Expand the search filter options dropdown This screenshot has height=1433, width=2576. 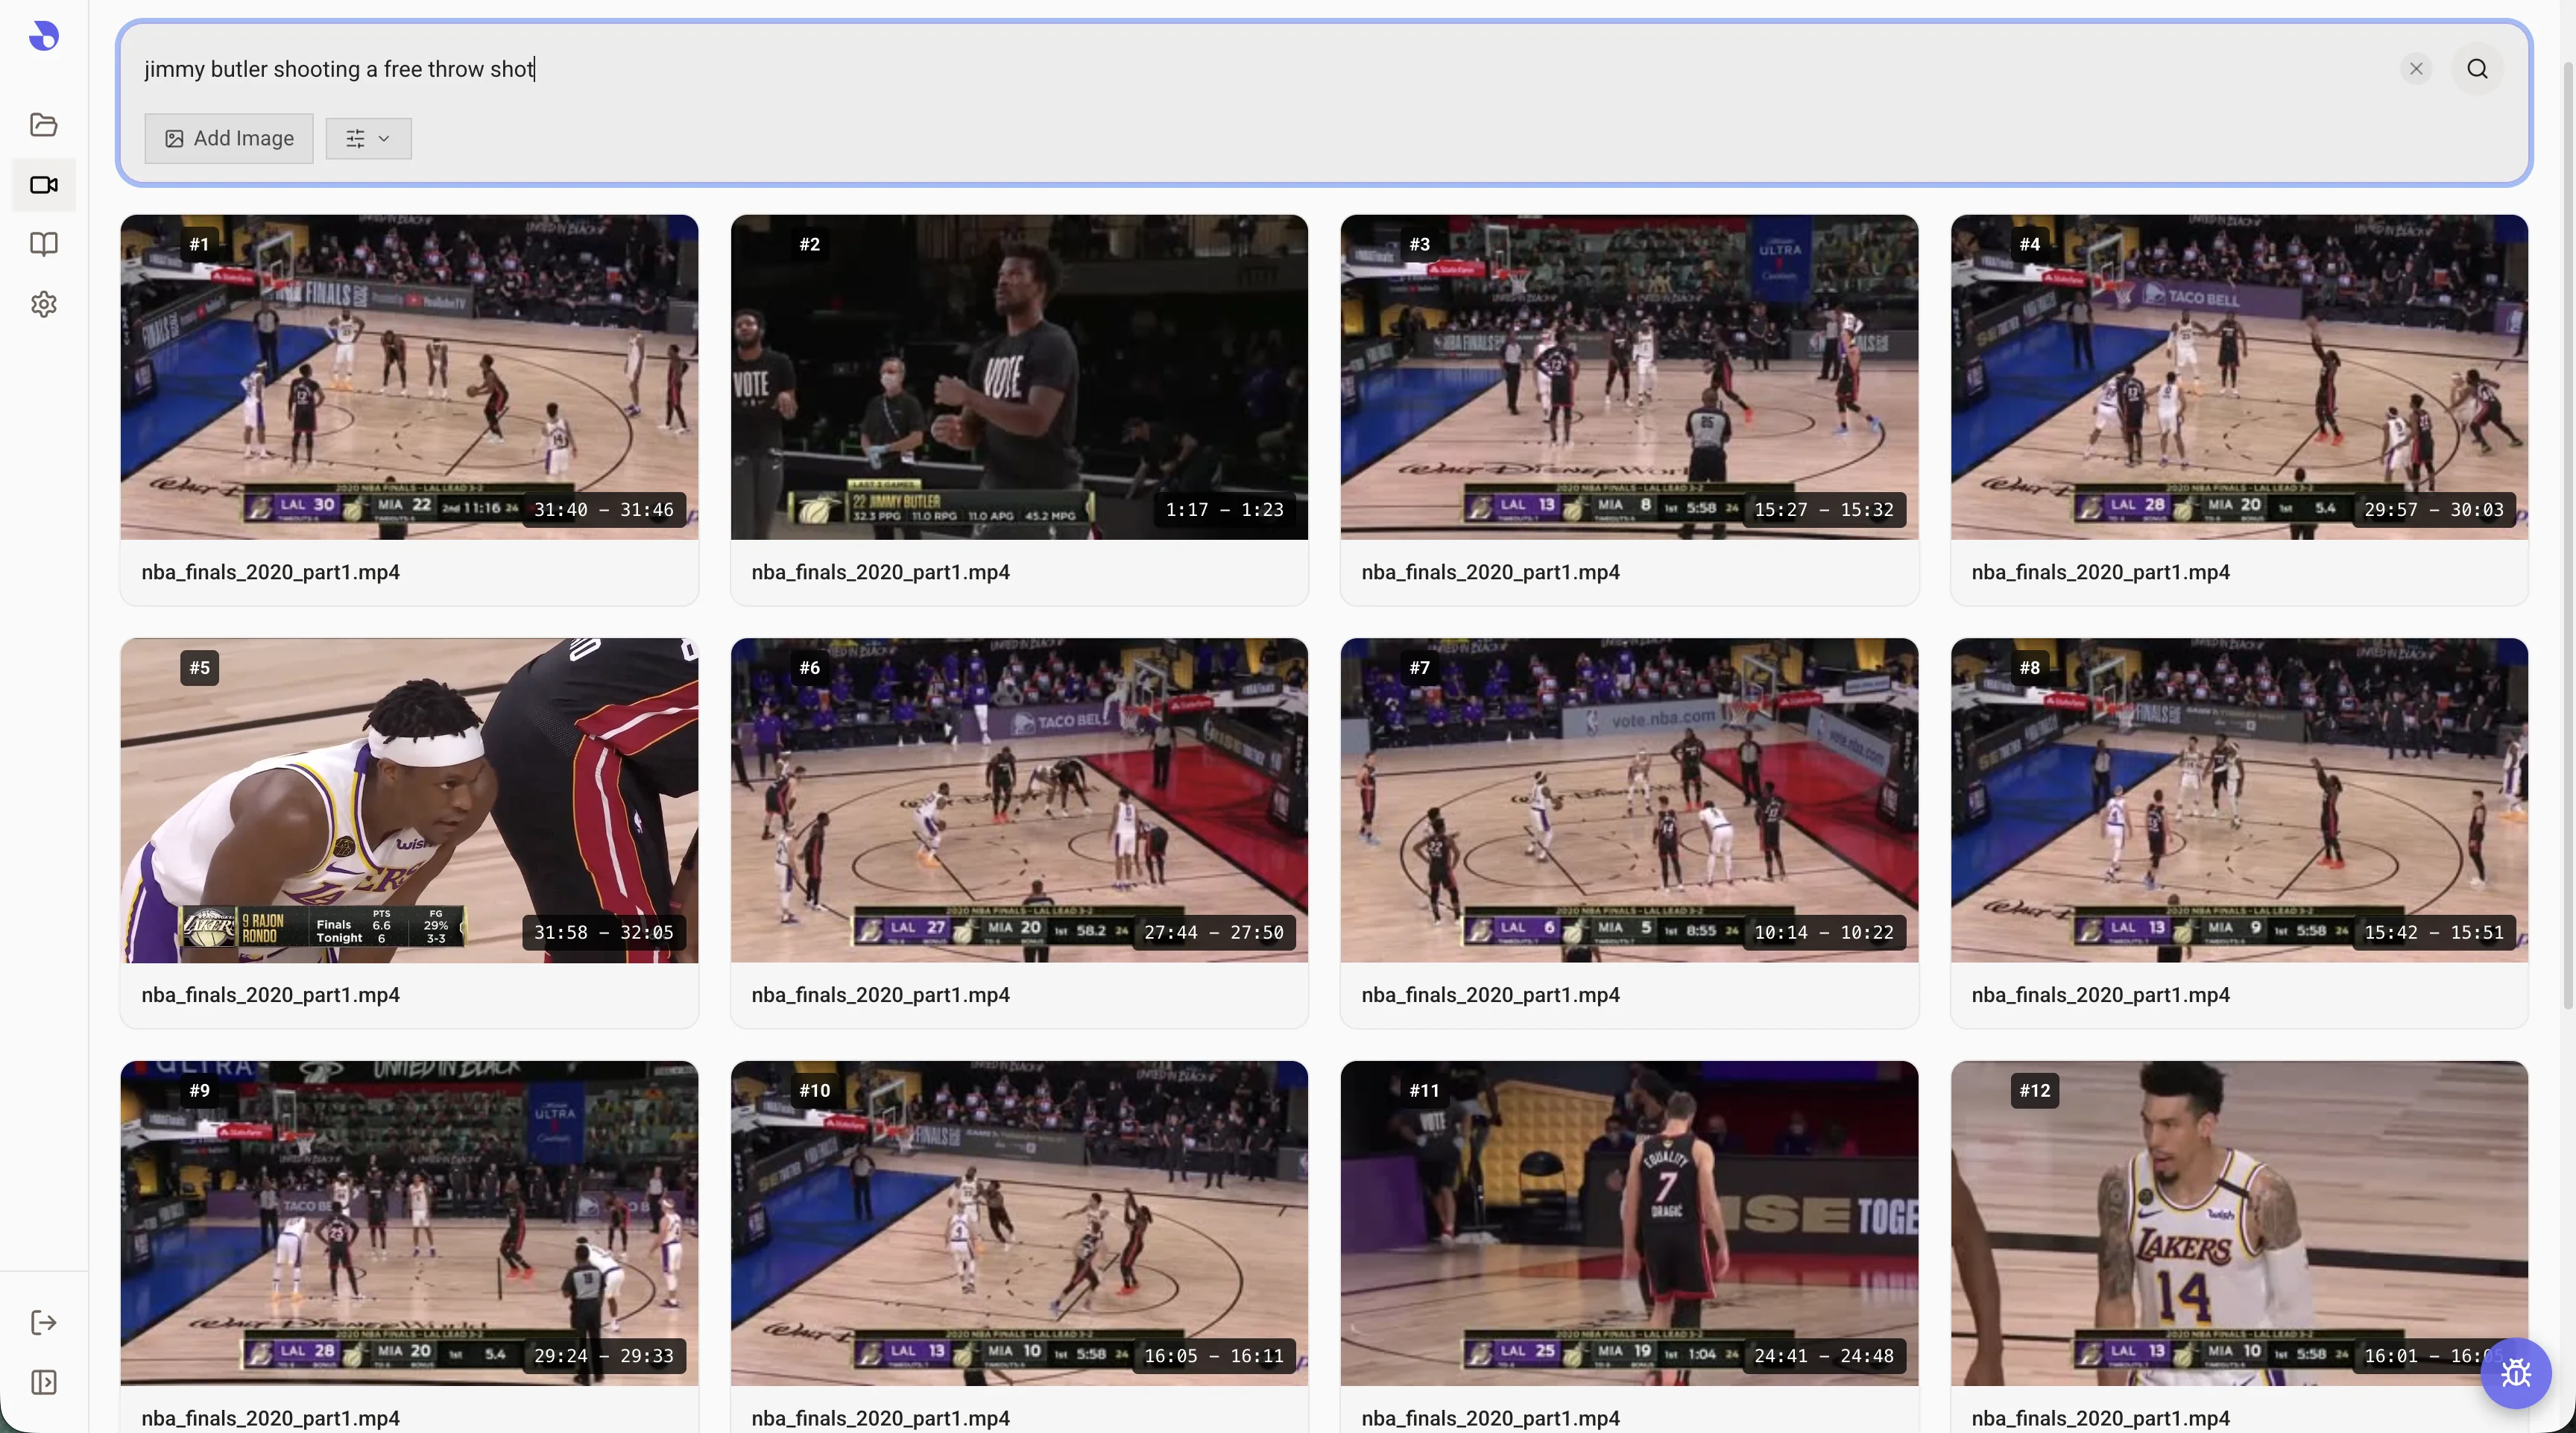(368, 139)
